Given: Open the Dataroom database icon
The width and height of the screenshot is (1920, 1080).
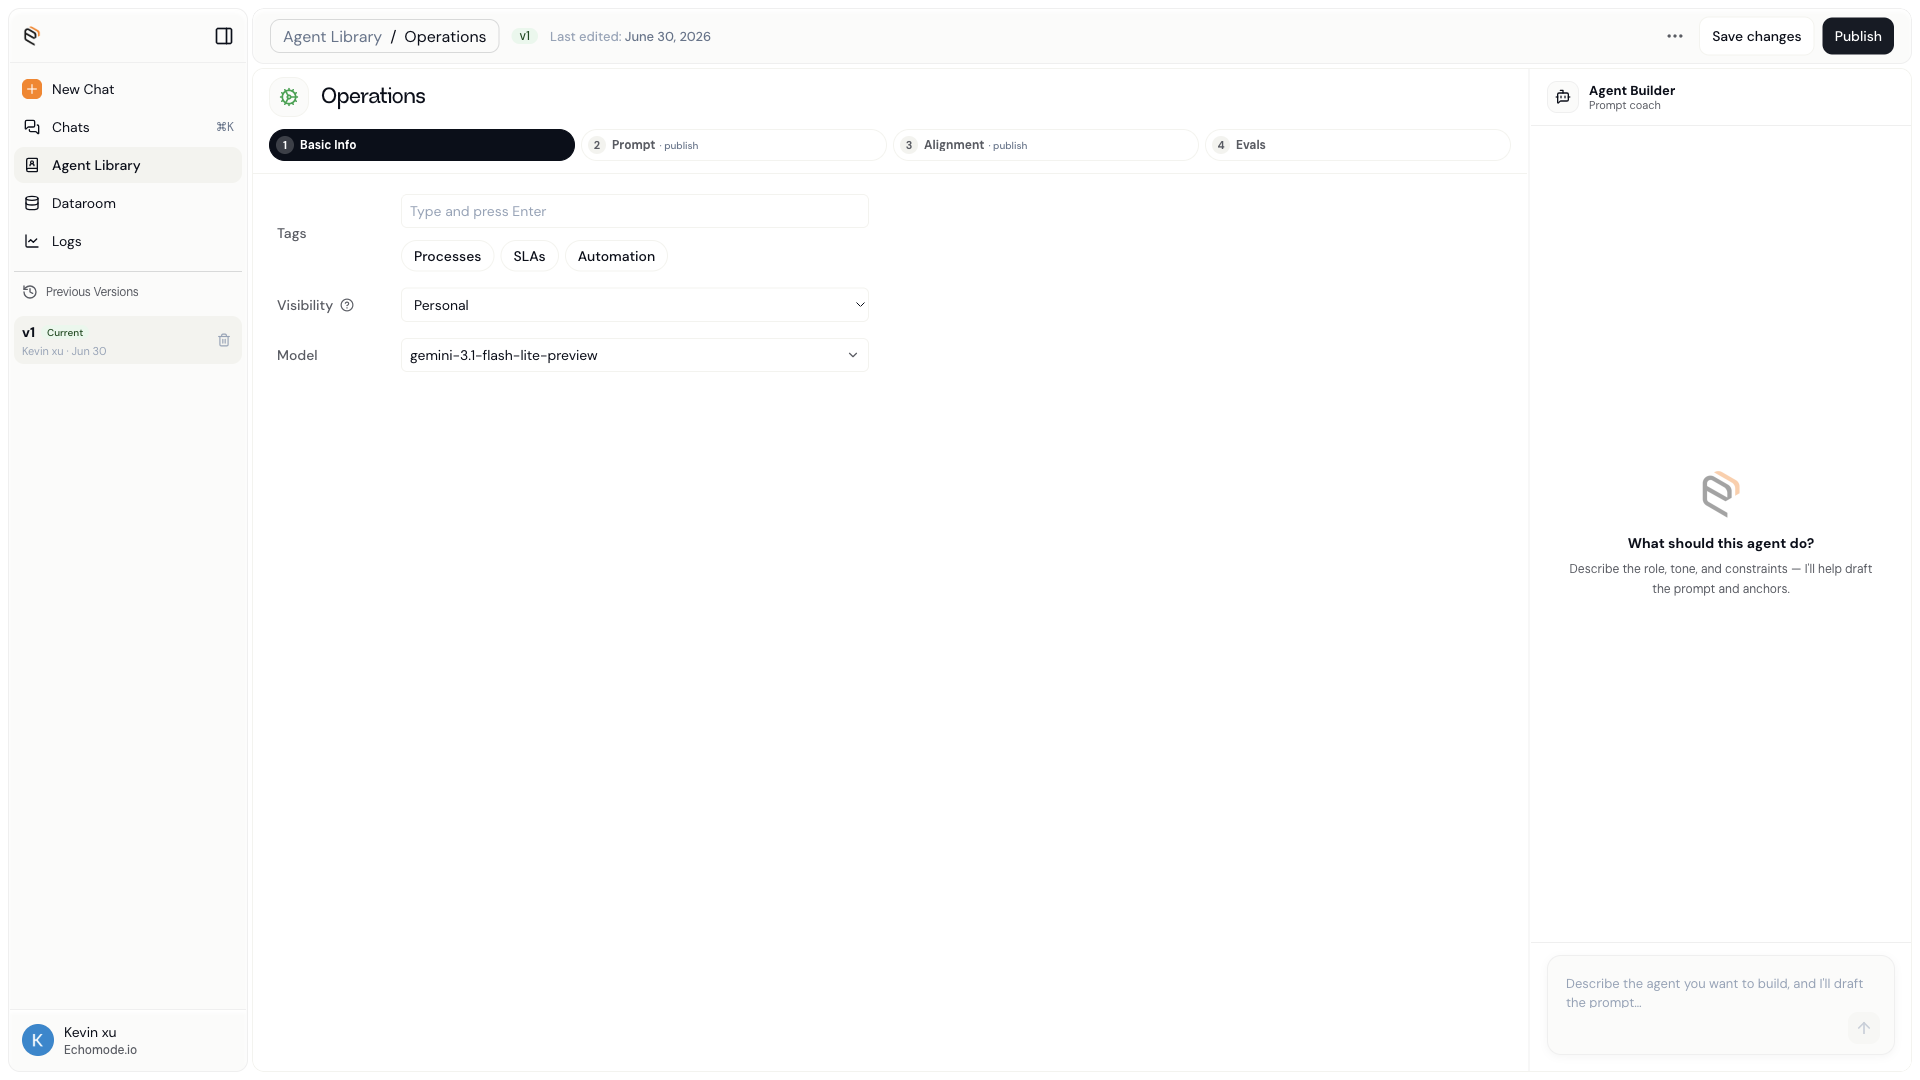Looking at the screenshot, I should pos(32,203).
